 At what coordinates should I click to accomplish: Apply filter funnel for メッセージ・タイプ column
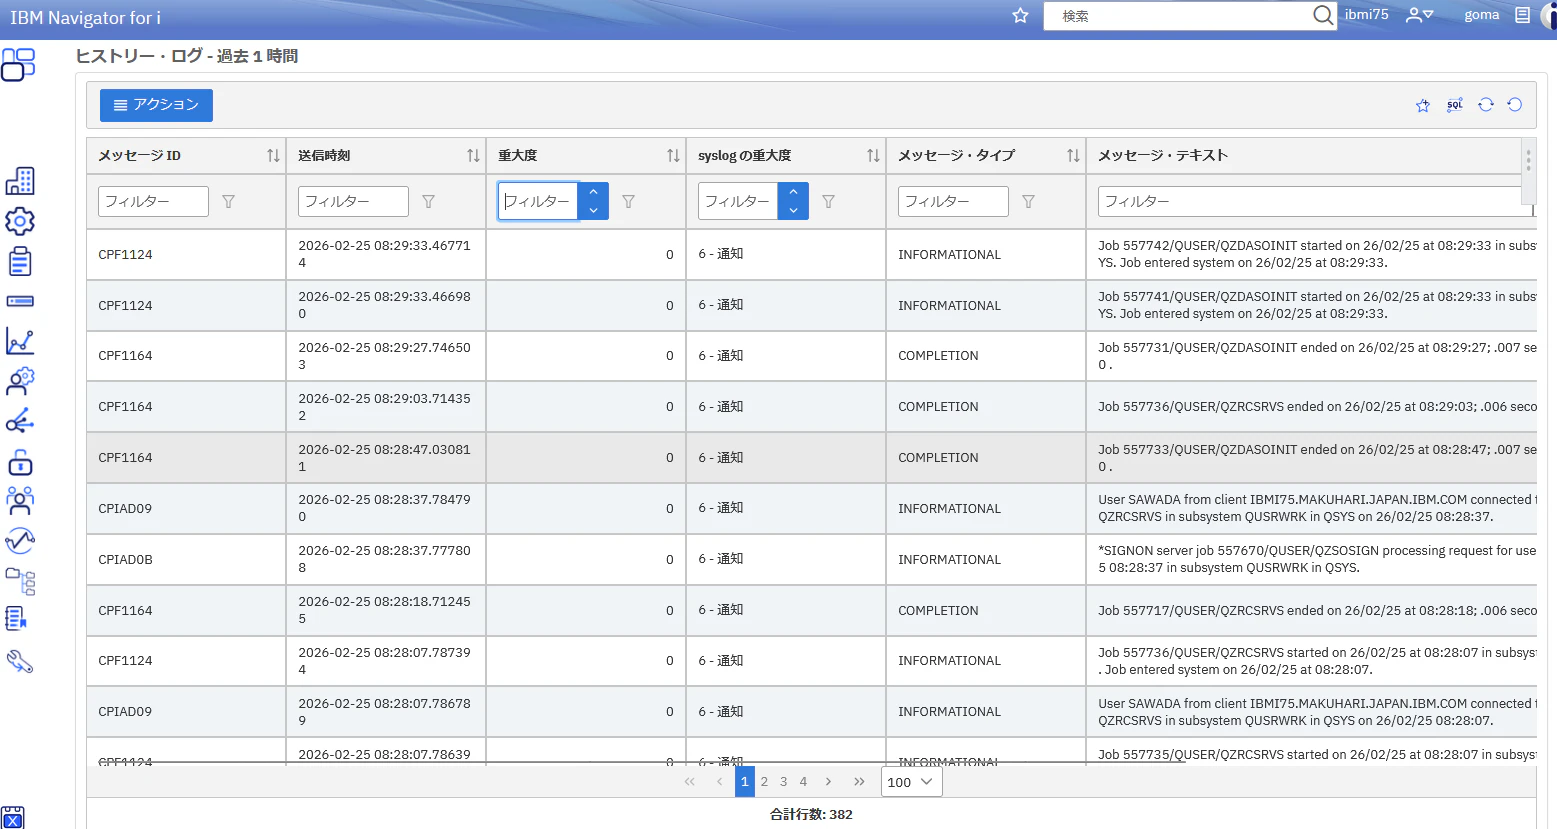tap(1028, 202)
